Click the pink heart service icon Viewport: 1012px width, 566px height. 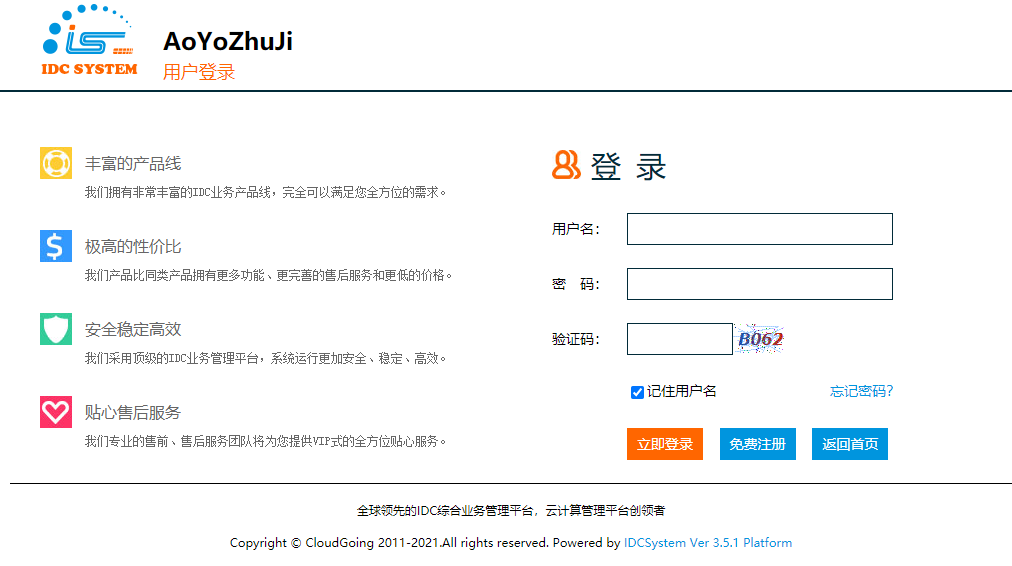coord(56,412)
